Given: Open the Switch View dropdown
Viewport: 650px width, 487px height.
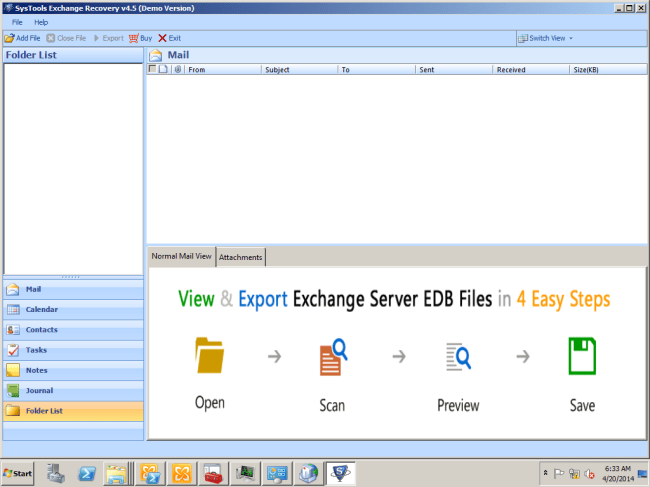Looking at the screenshot, I should (x=546, y=38).
